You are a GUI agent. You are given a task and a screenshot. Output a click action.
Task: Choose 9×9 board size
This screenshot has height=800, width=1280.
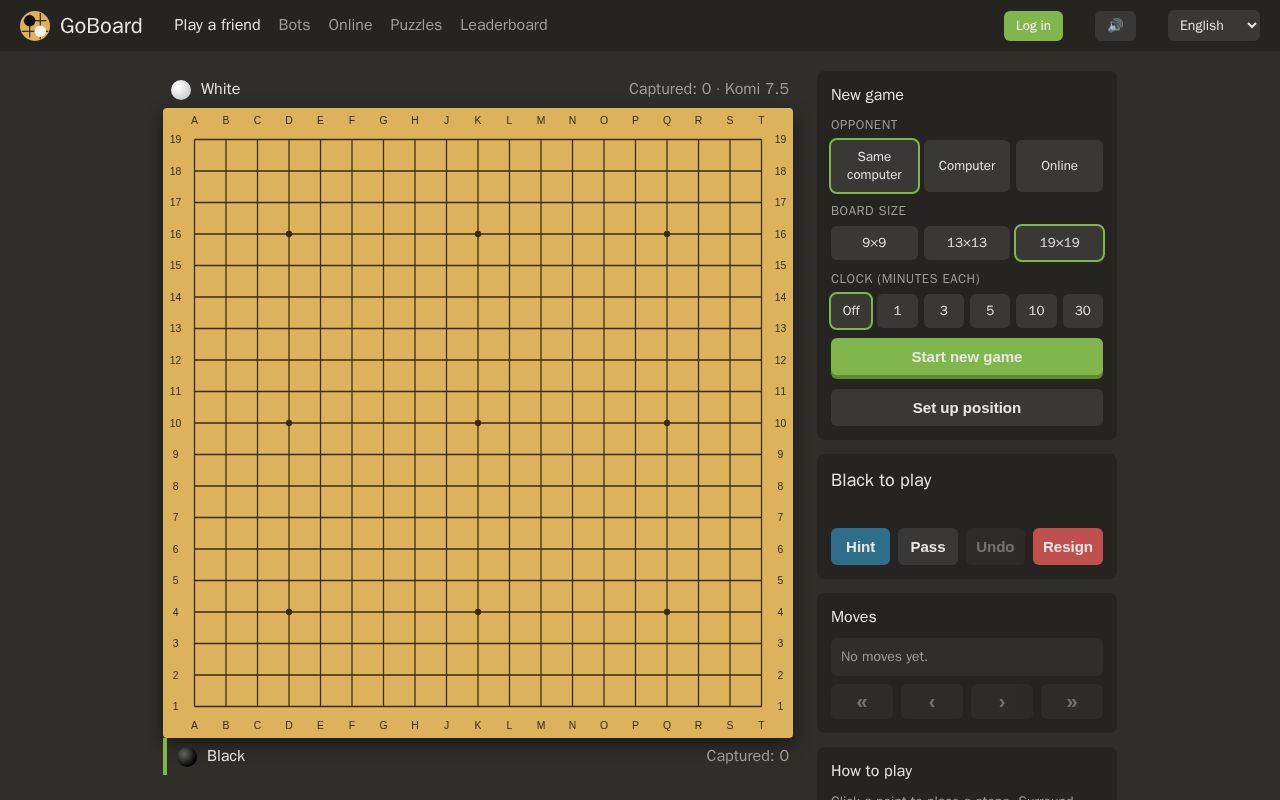pos(874,243)
